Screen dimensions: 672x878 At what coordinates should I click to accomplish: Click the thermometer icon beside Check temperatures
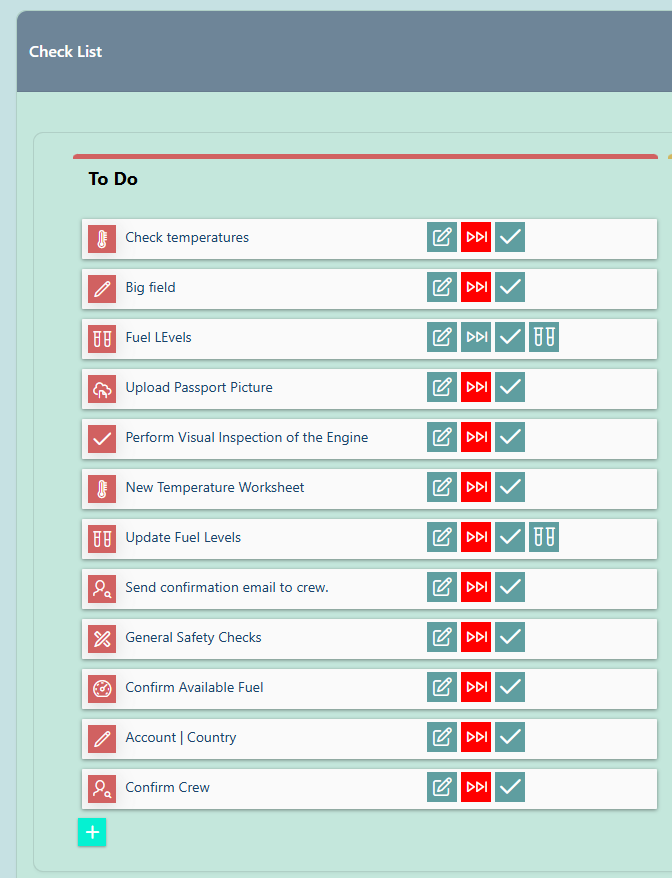coord(102,238)
